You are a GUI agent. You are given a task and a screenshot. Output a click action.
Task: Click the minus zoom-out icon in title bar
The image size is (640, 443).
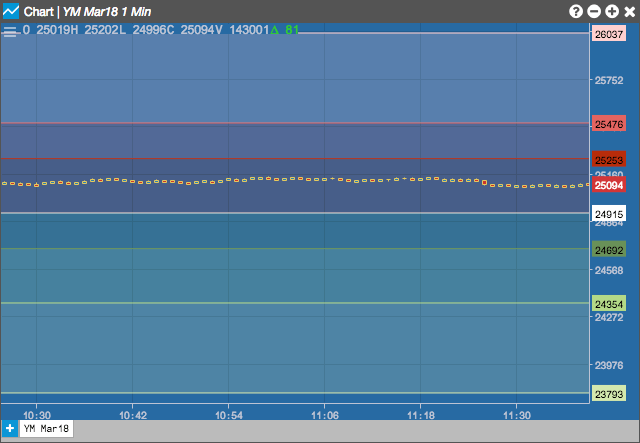click(x=594, y=11)
